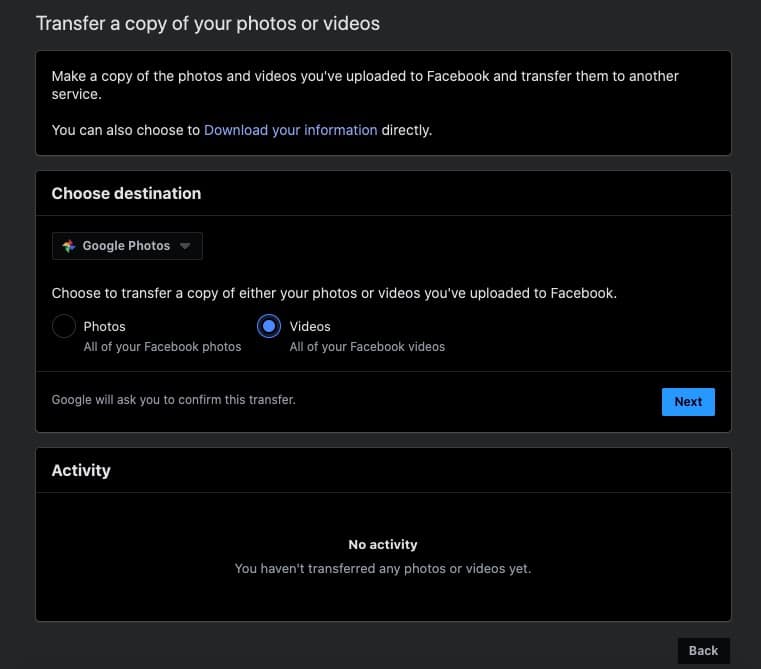Click the "Videos" option label

pos(310,326)
